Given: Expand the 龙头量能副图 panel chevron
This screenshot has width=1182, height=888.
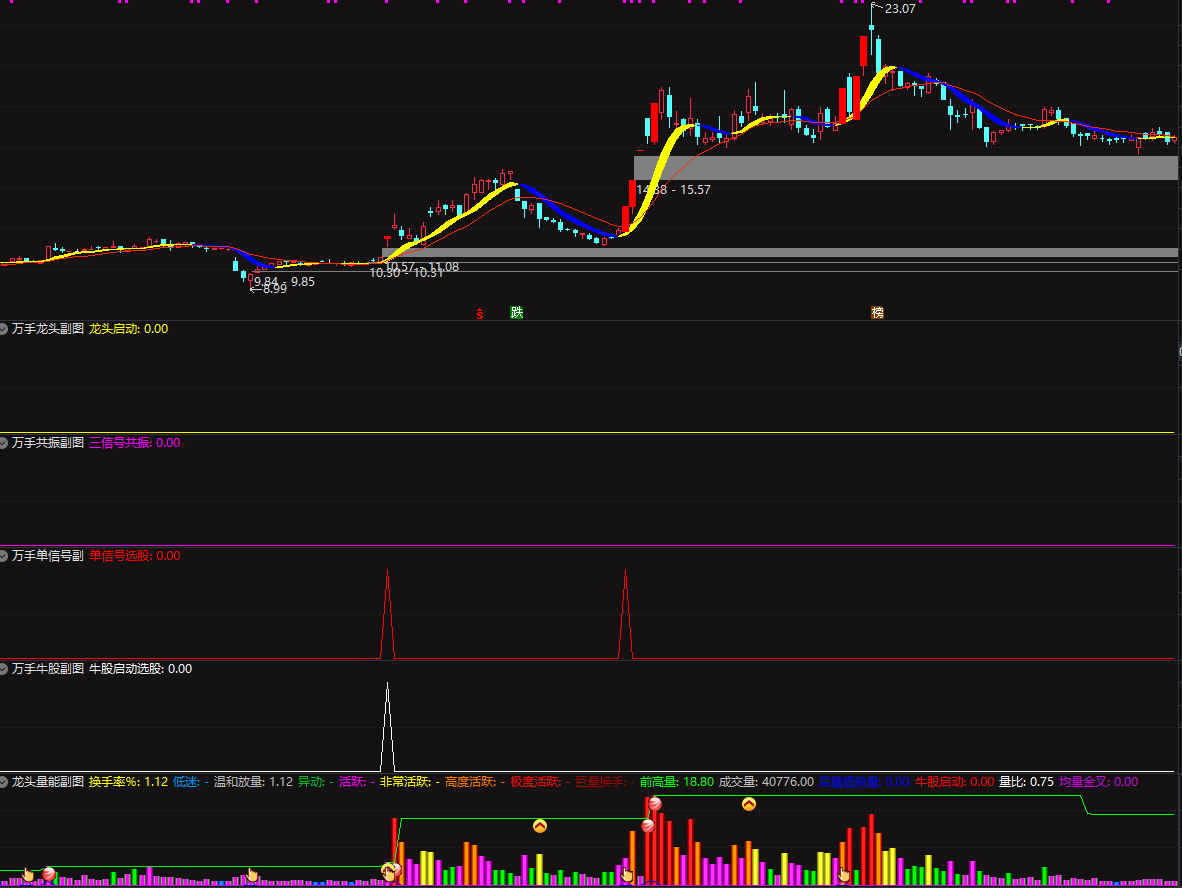Looking at the screenshot, I should pos(4,781).
